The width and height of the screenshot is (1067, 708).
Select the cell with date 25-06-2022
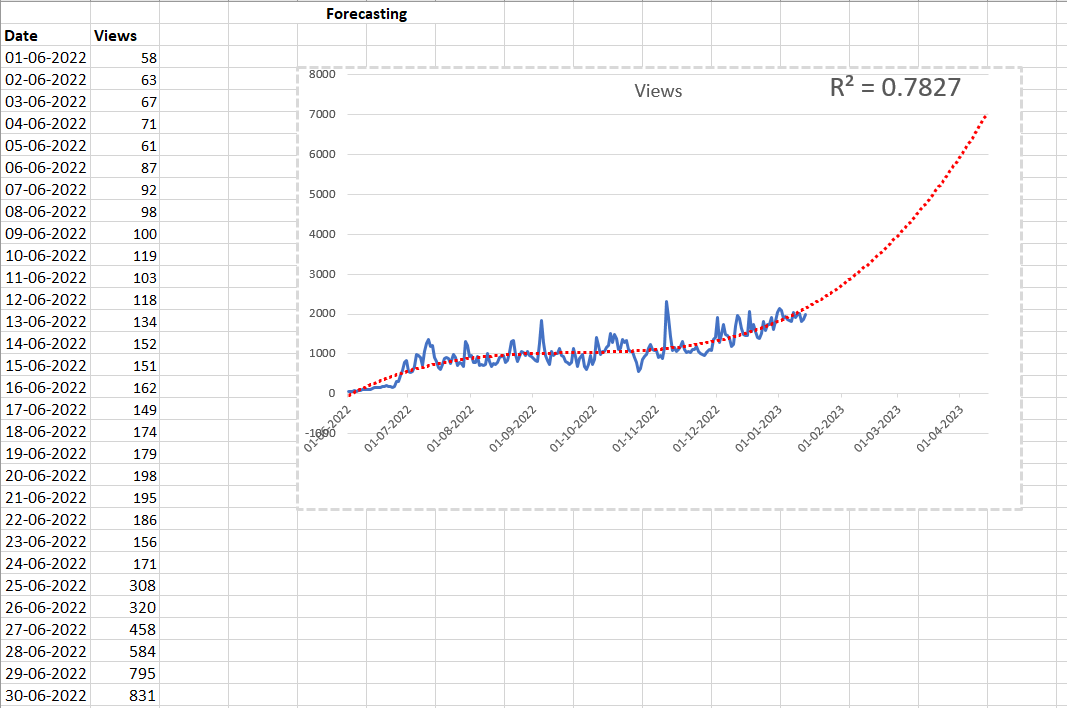45,586
